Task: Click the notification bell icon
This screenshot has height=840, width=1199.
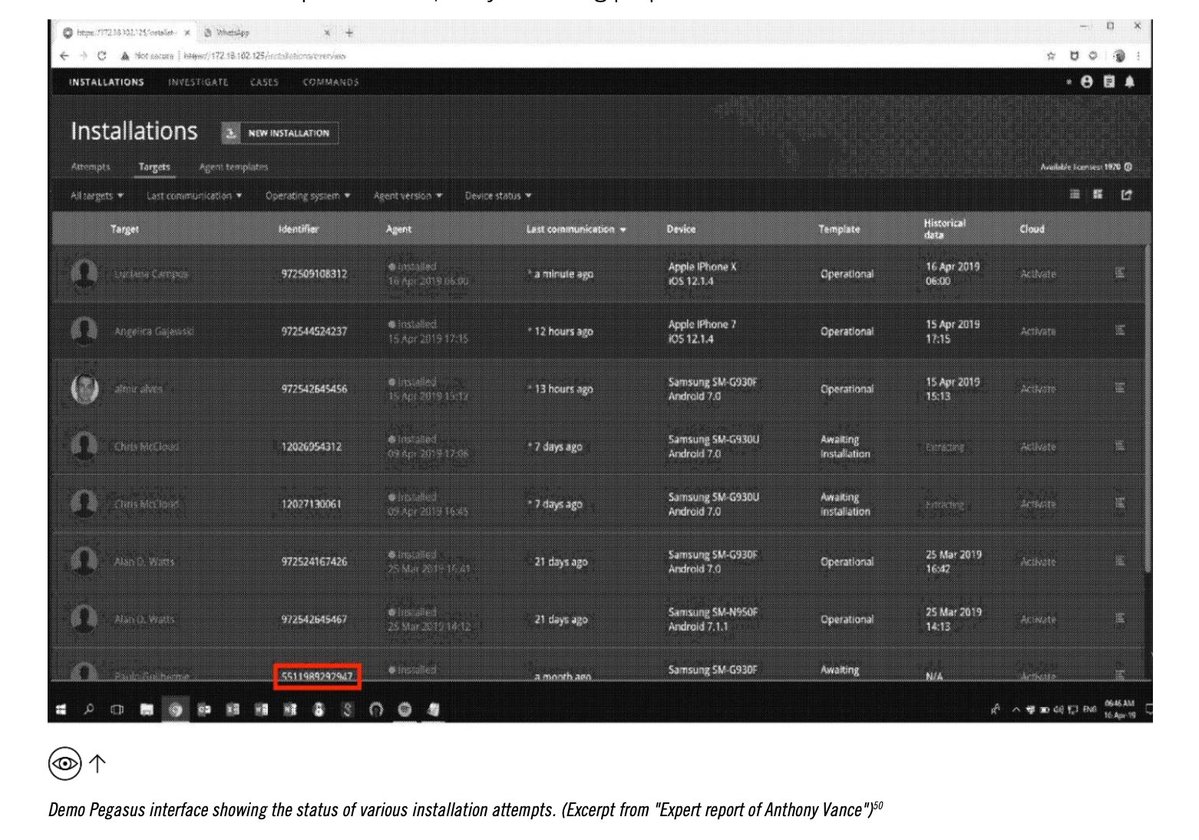Action: 1129,82
